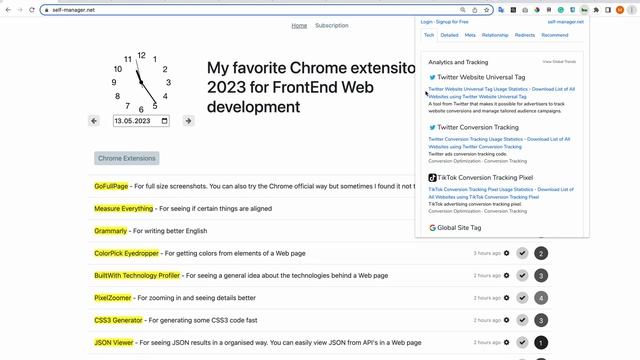640x360 pixels.
Task: Switch to the Relationship tab in BuiltWith popup
Action: tap(495, 35)
